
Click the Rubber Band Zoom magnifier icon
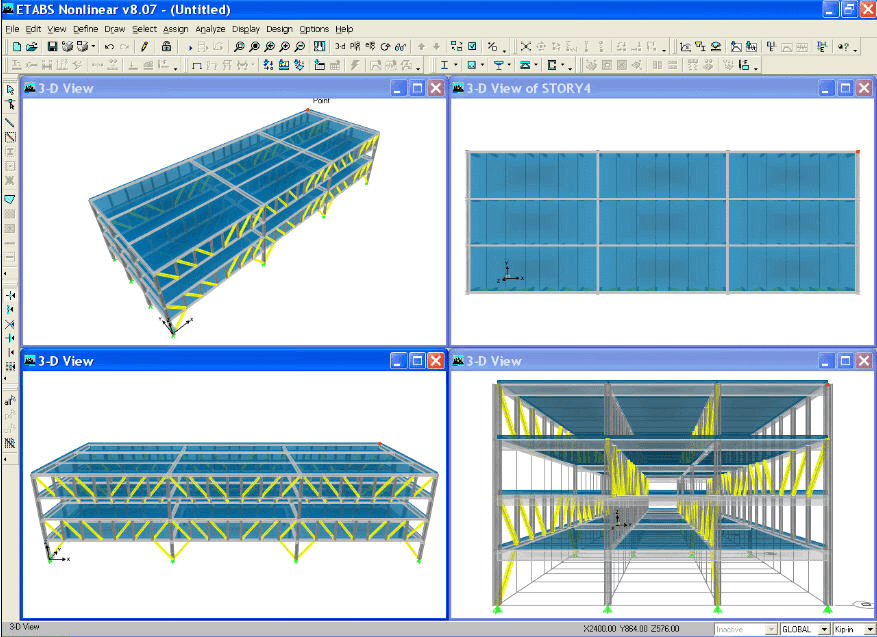point(239,47)
